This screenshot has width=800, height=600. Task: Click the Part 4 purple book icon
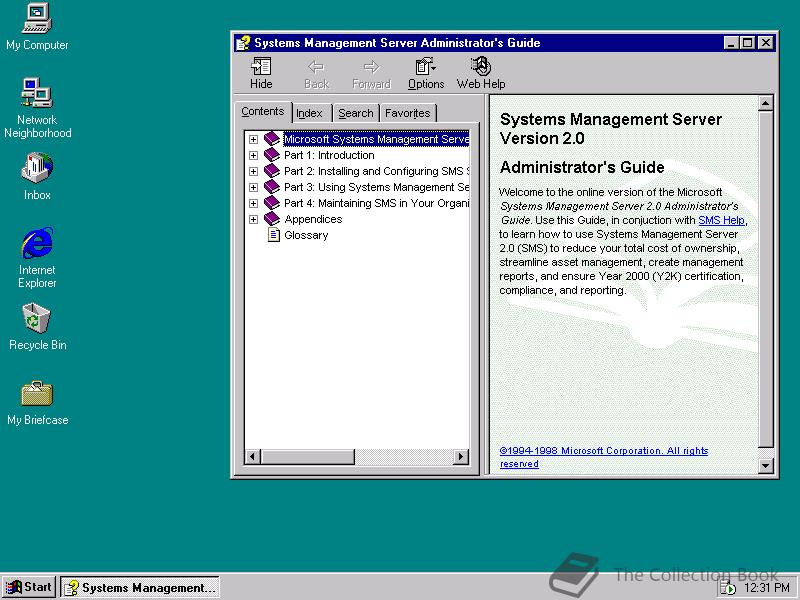[x=272, y=203]
